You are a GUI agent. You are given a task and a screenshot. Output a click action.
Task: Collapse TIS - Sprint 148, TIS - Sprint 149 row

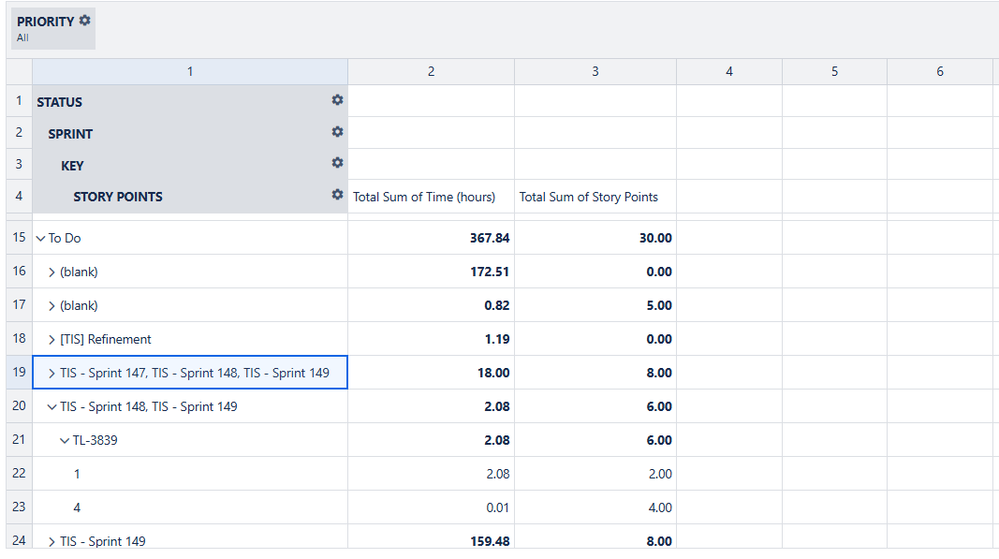click(52, 407)
